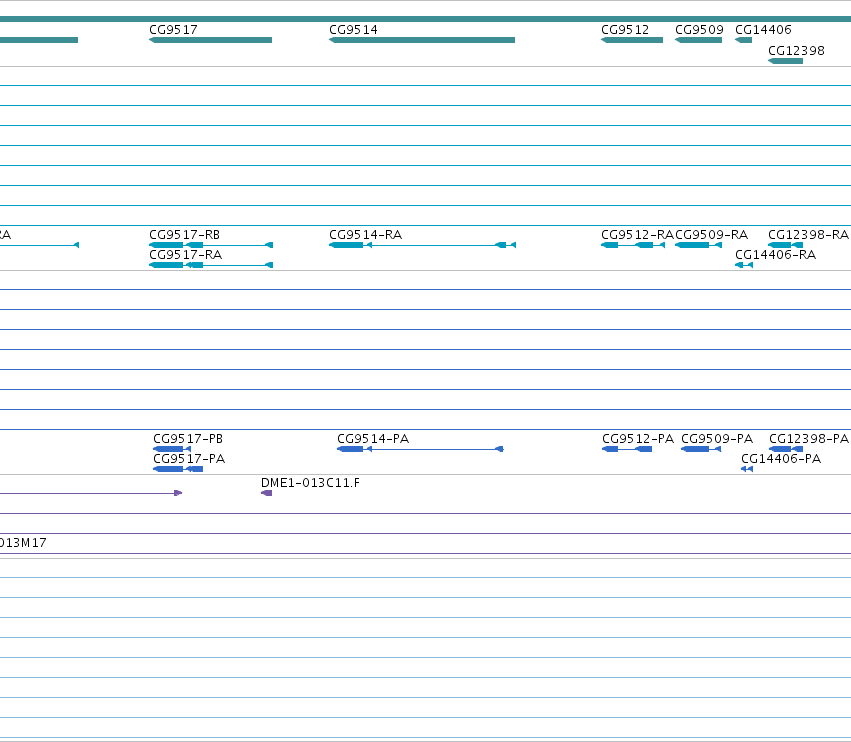Select the CG9509 gene bar
The image size is (851, 742).
(x=698, y=40)
